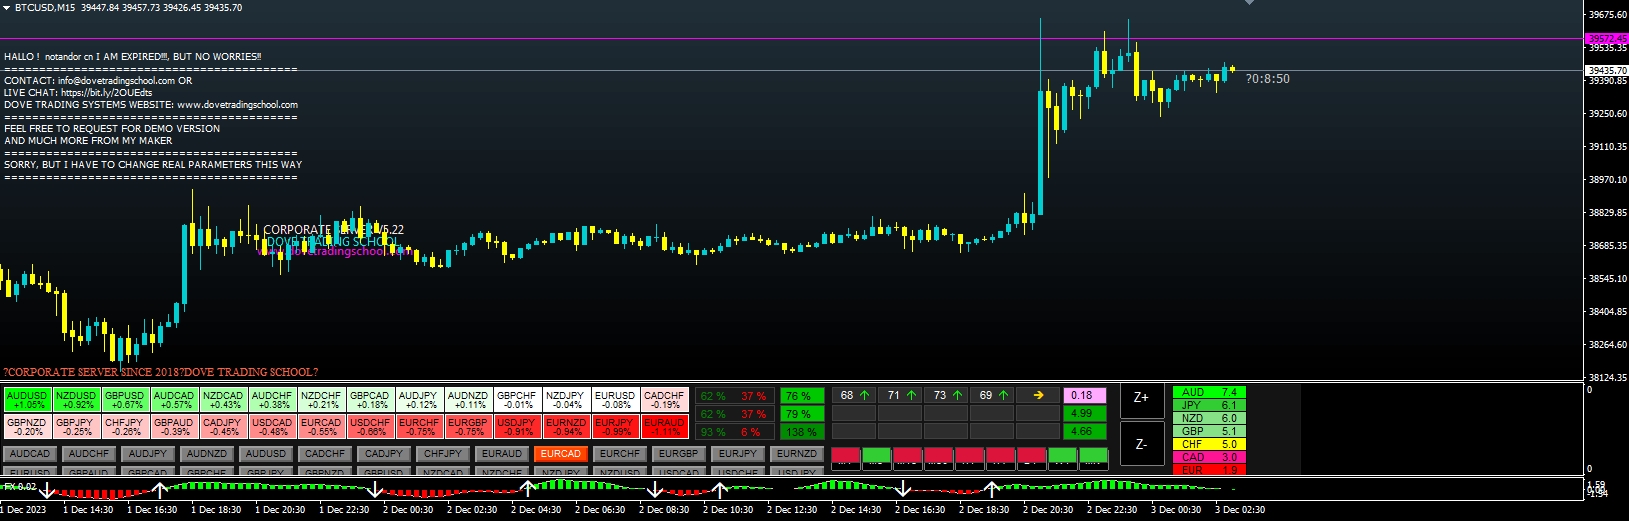Switch chart to the grey AUDJPY button
The height and width of the screenshot is (521, 1629).
(x=148, y=454)
